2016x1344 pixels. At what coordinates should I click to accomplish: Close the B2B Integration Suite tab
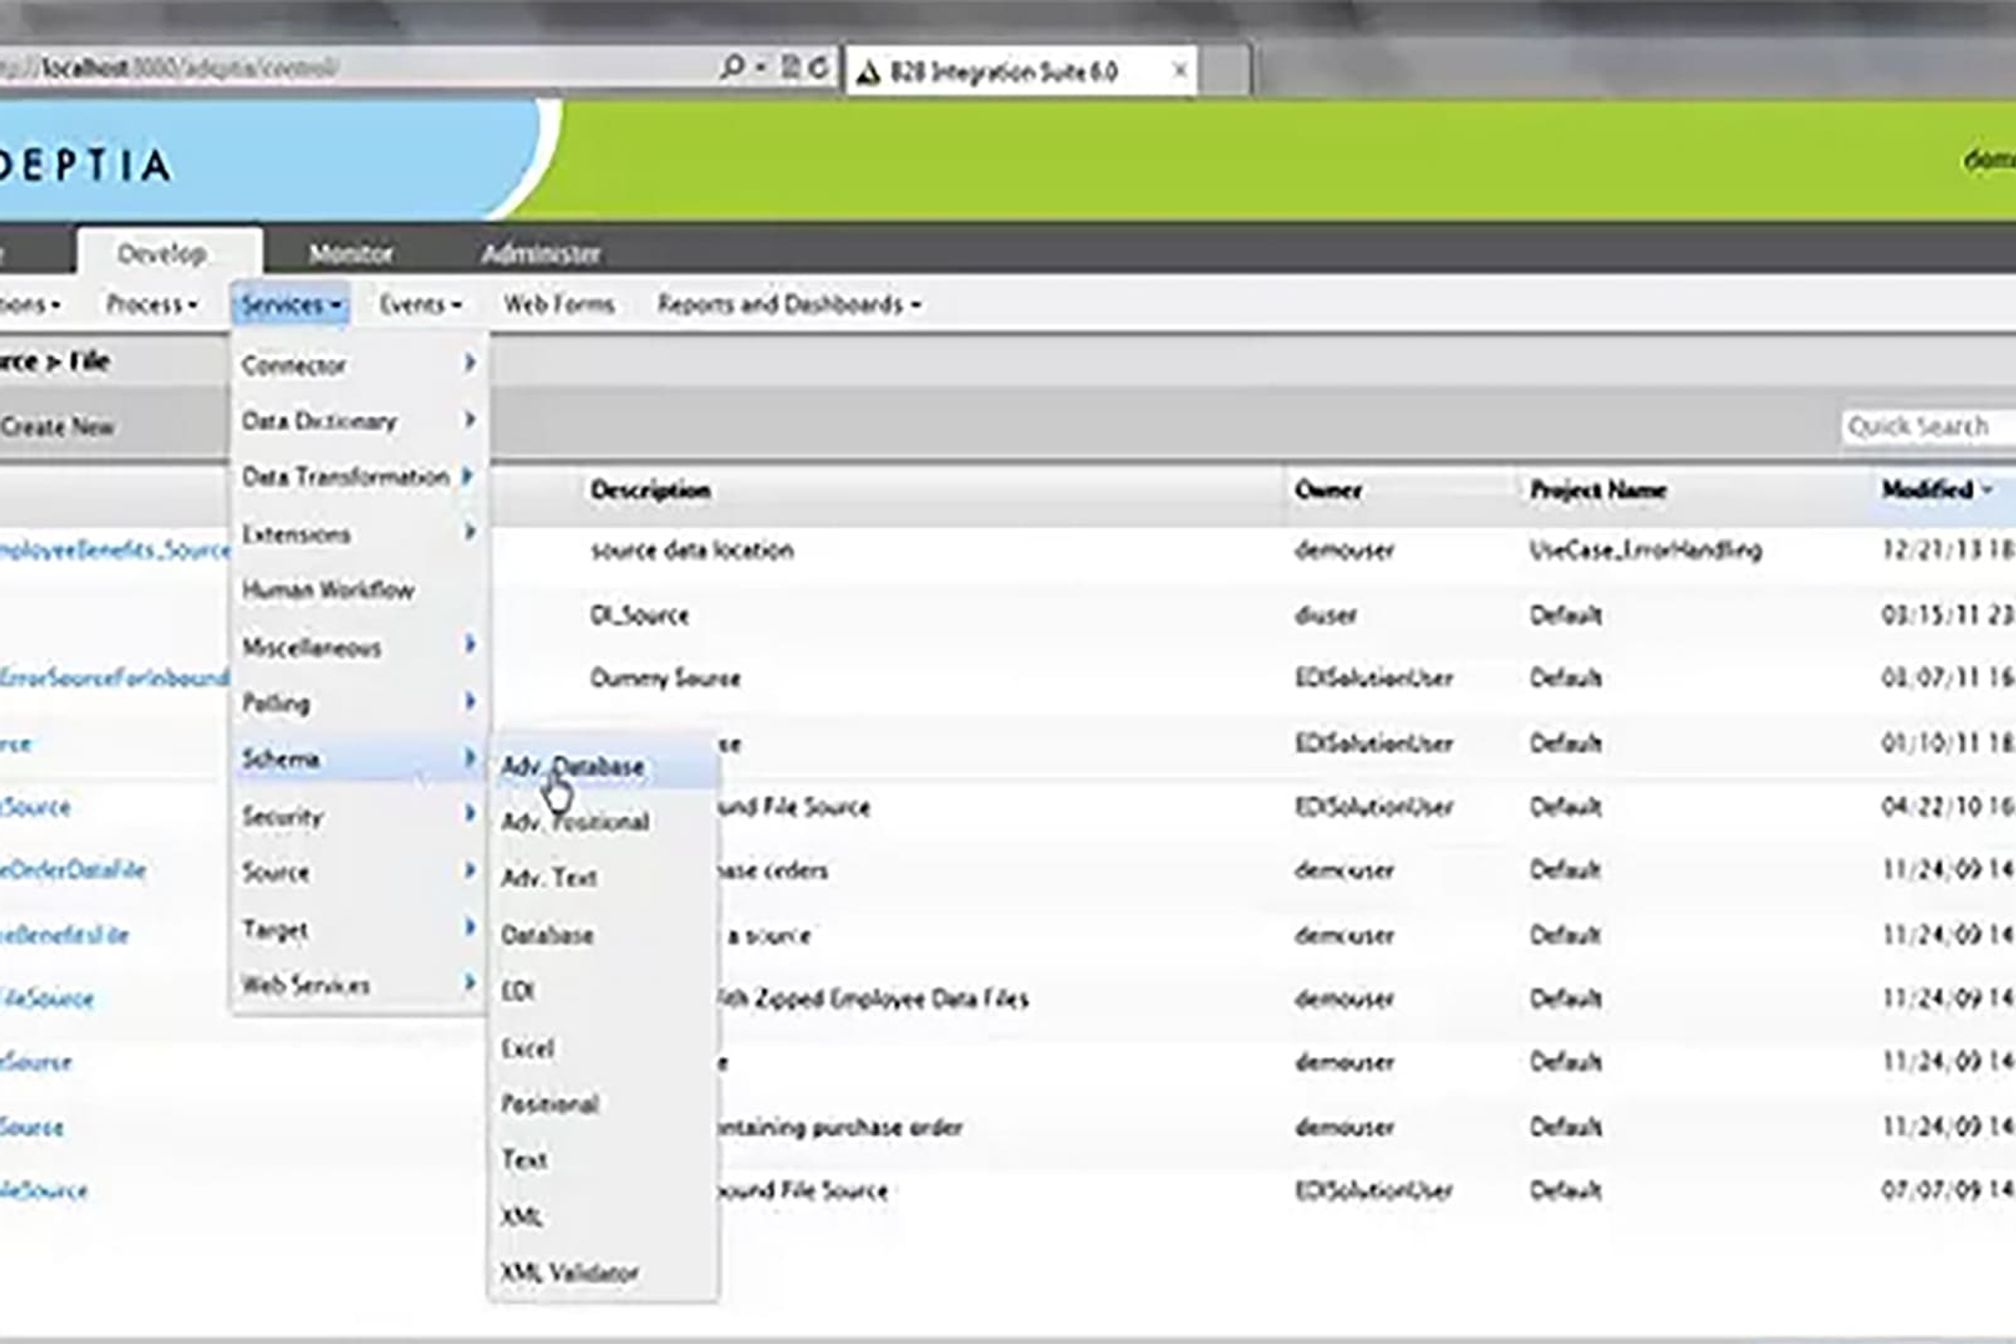click(1179, 70)
